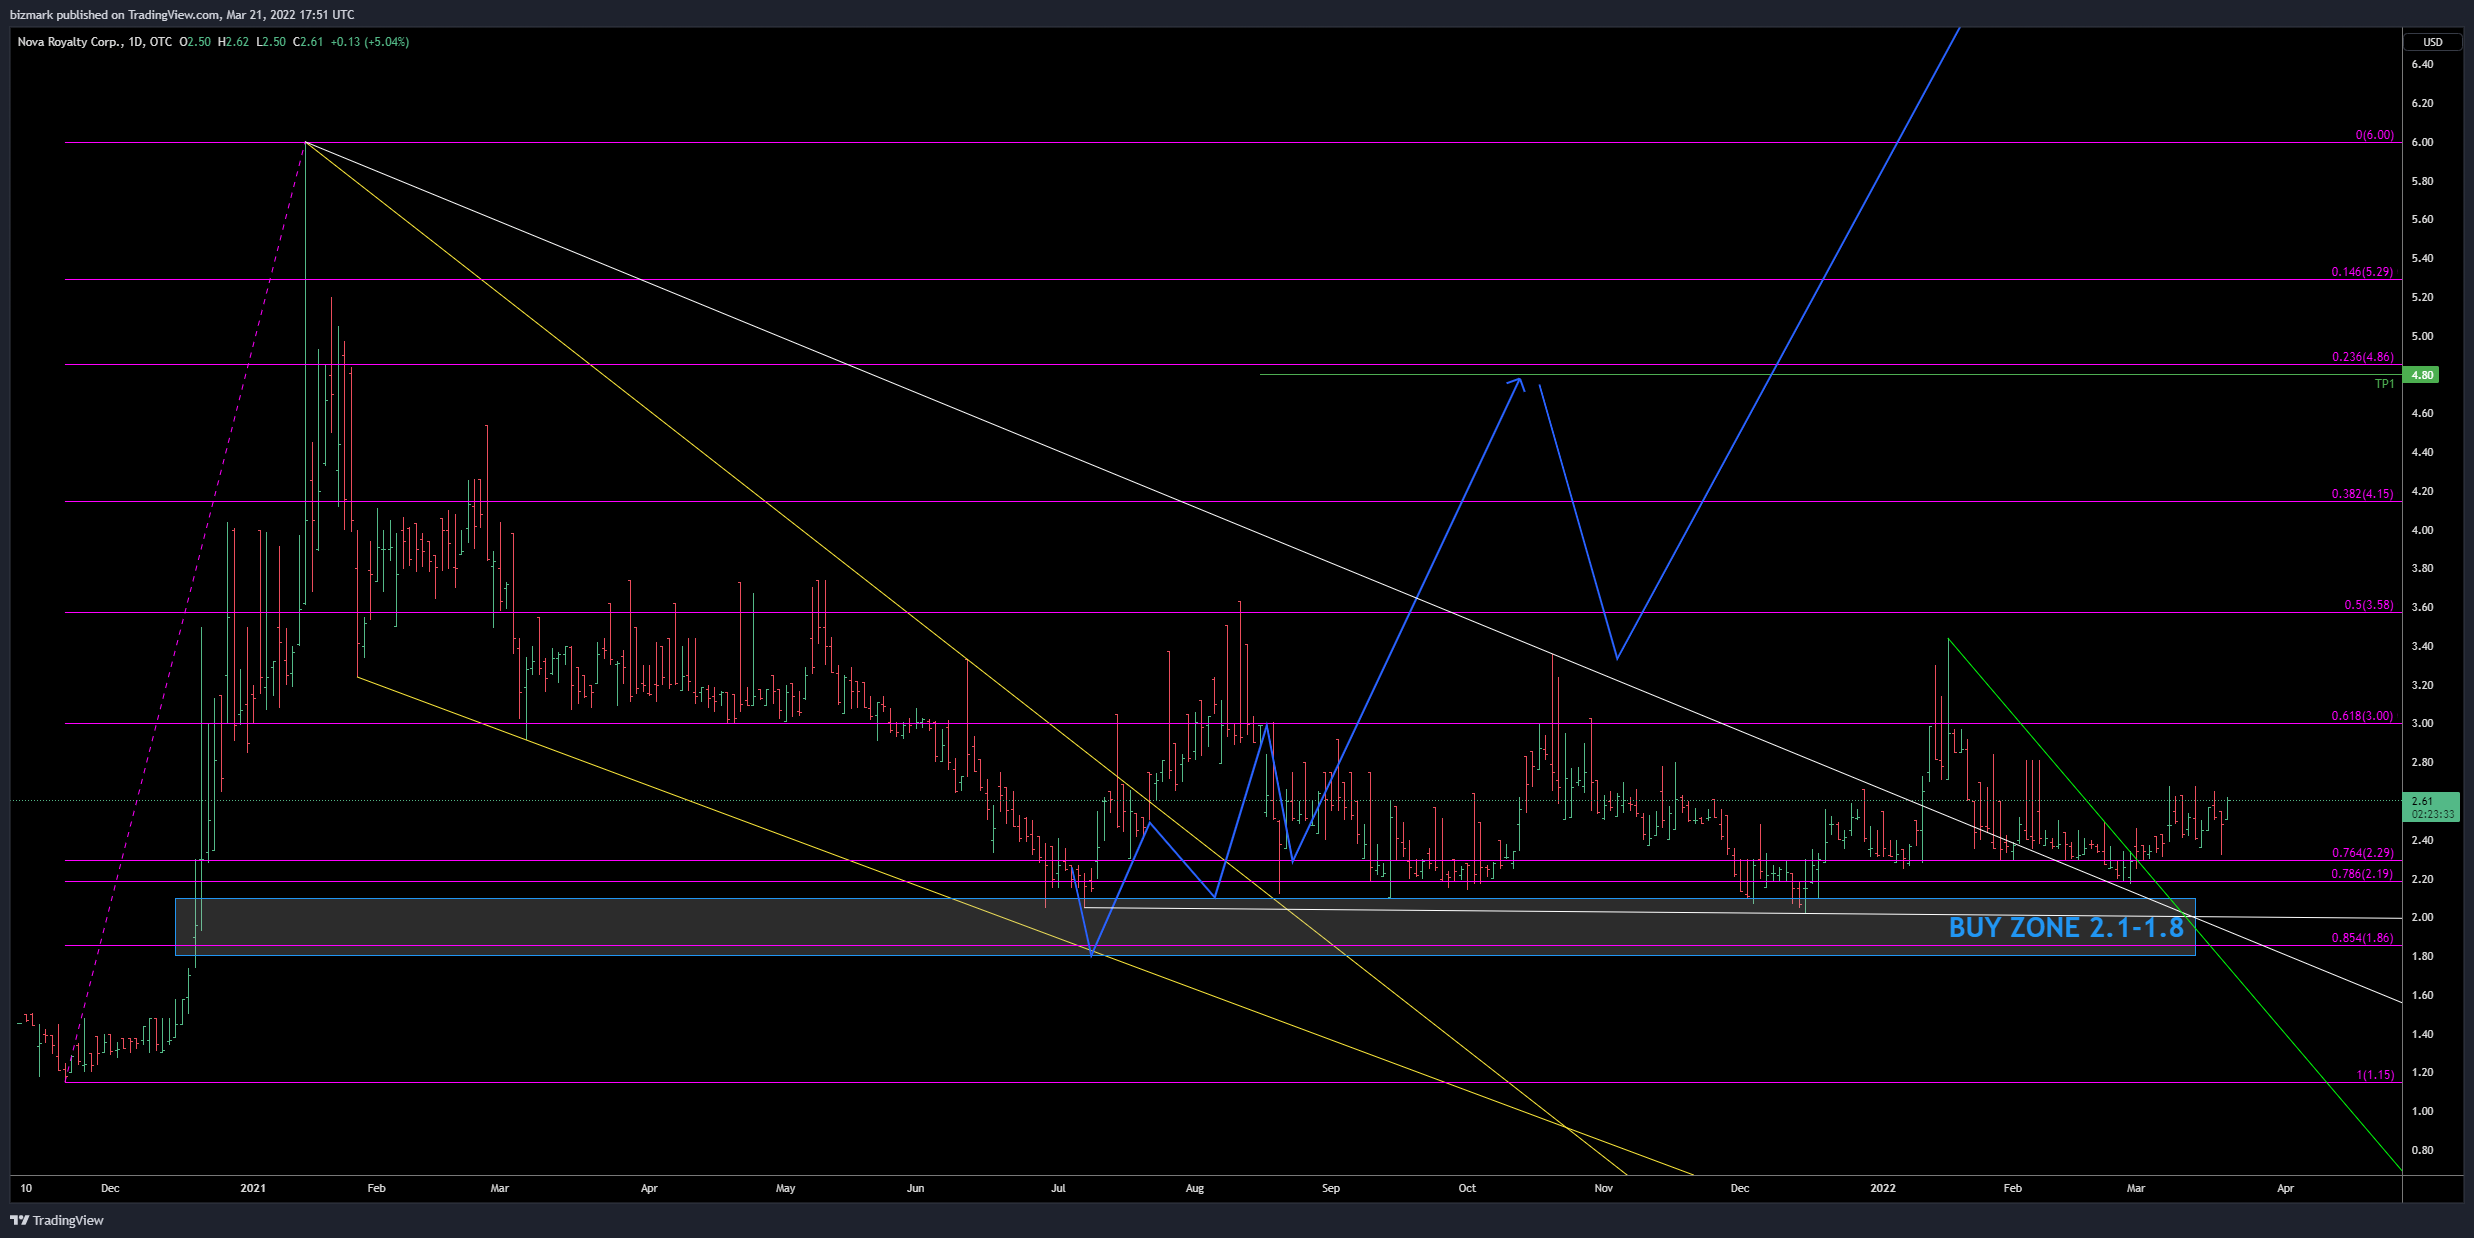Click the 5.00 price axis label
2474x1238 pixels.
2422,336
